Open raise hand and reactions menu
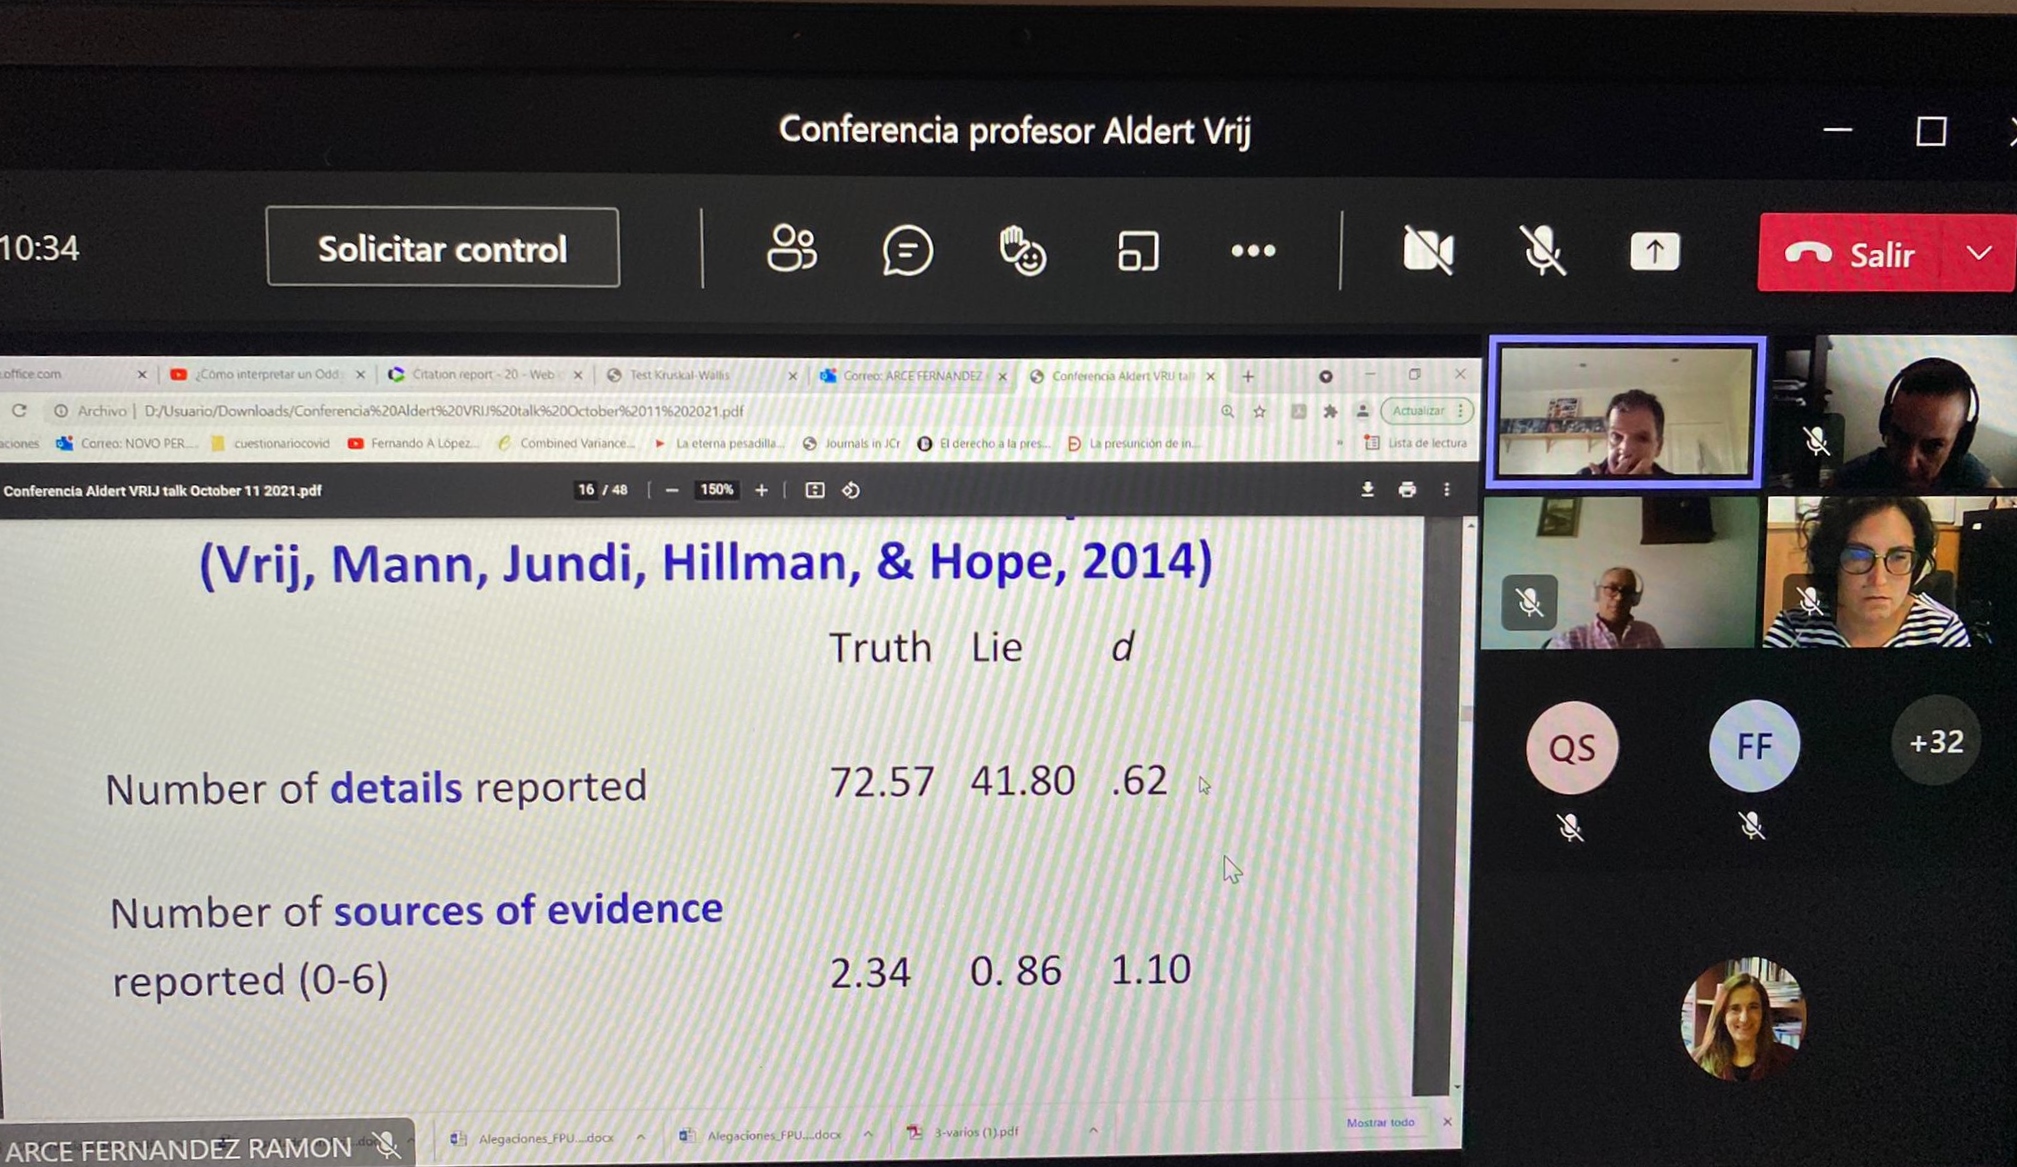This screenshot has width=2017, height=1167. point(1022,250)
